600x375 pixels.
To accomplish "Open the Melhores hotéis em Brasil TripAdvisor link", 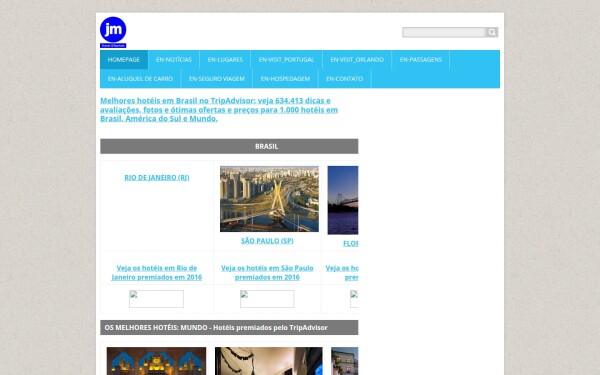I will tap(219, 109).
